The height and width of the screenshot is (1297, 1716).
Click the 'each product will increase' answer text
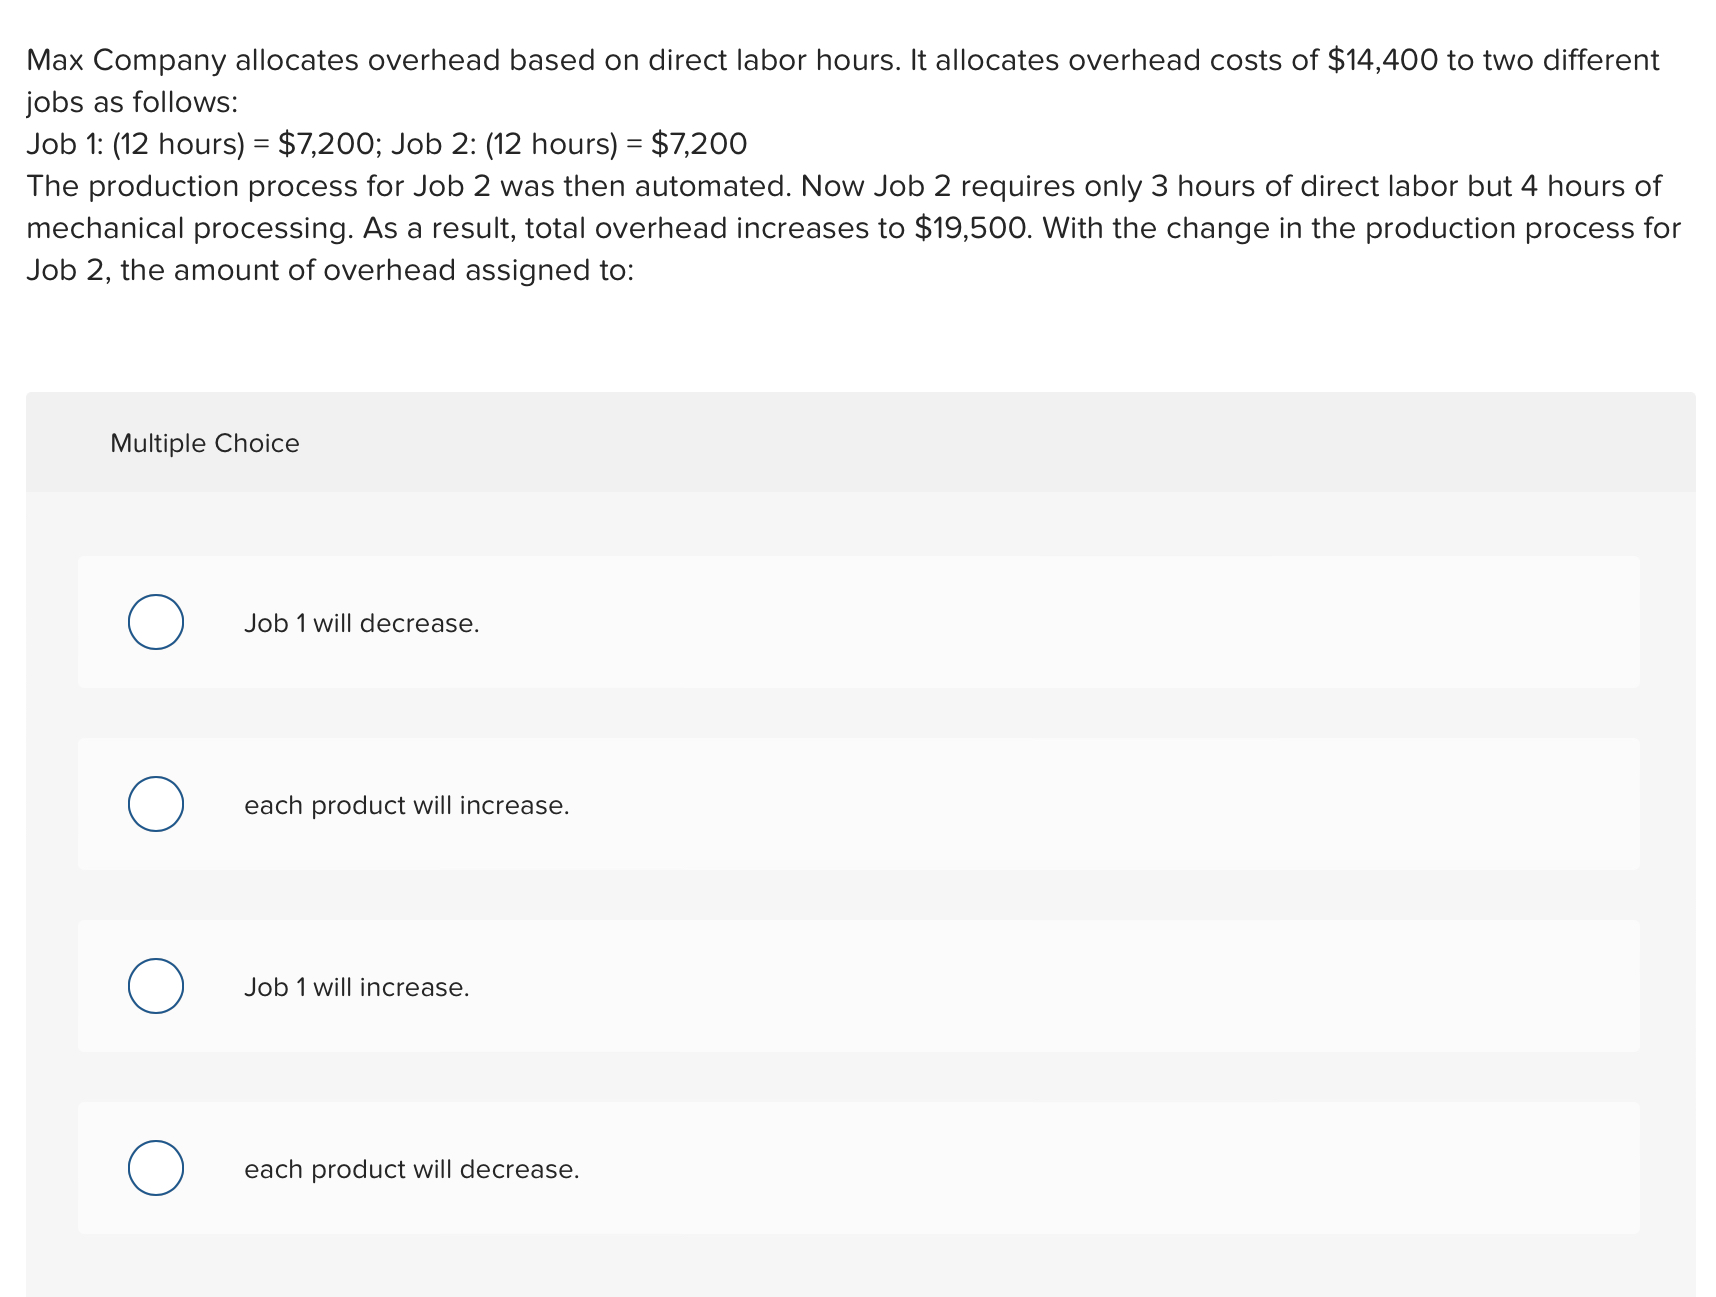(407, 804)
